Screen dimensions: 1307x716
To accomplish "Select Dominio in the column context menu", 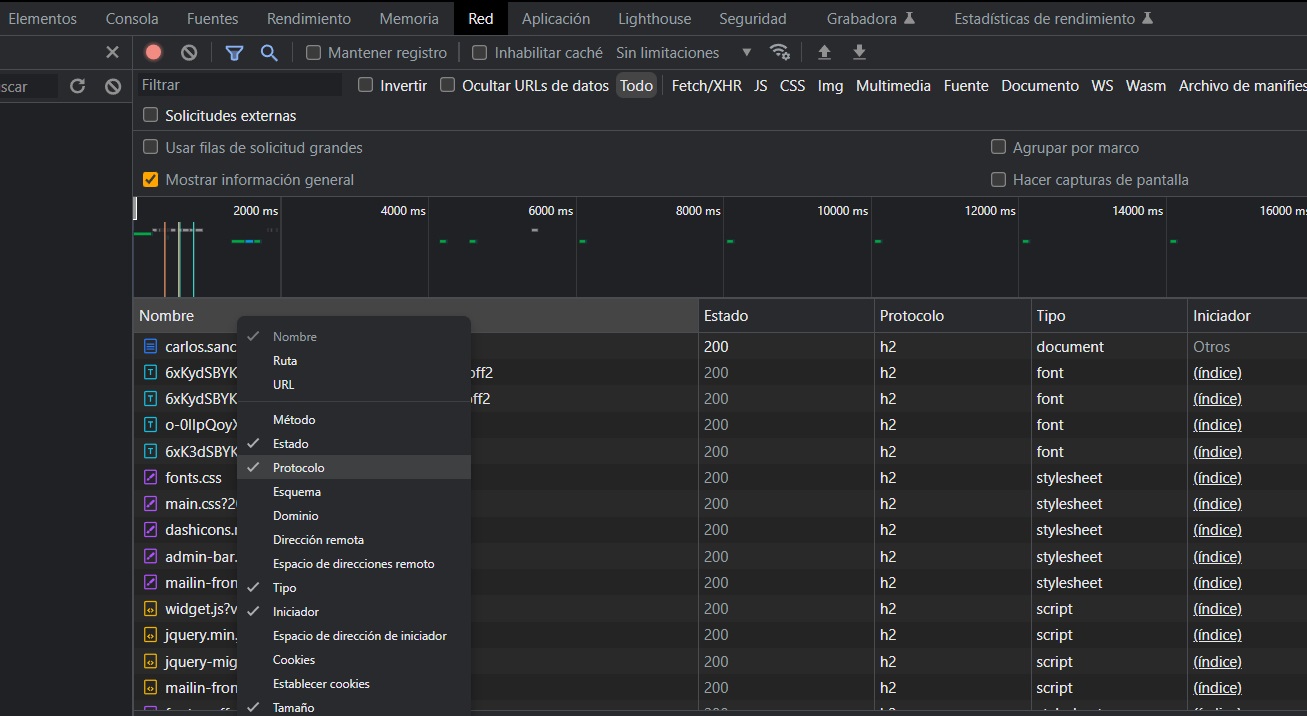I will coord(295,516).
